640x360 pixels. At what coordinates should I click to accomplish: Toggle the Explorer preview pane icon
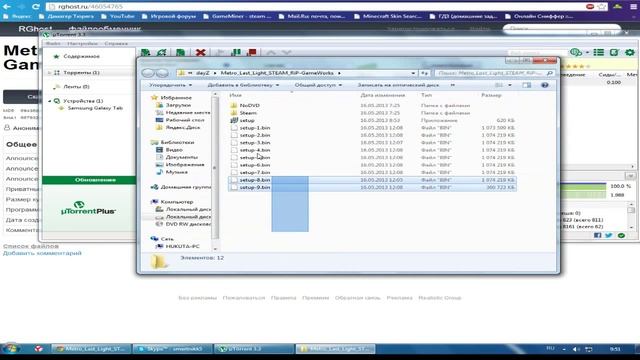527,85
